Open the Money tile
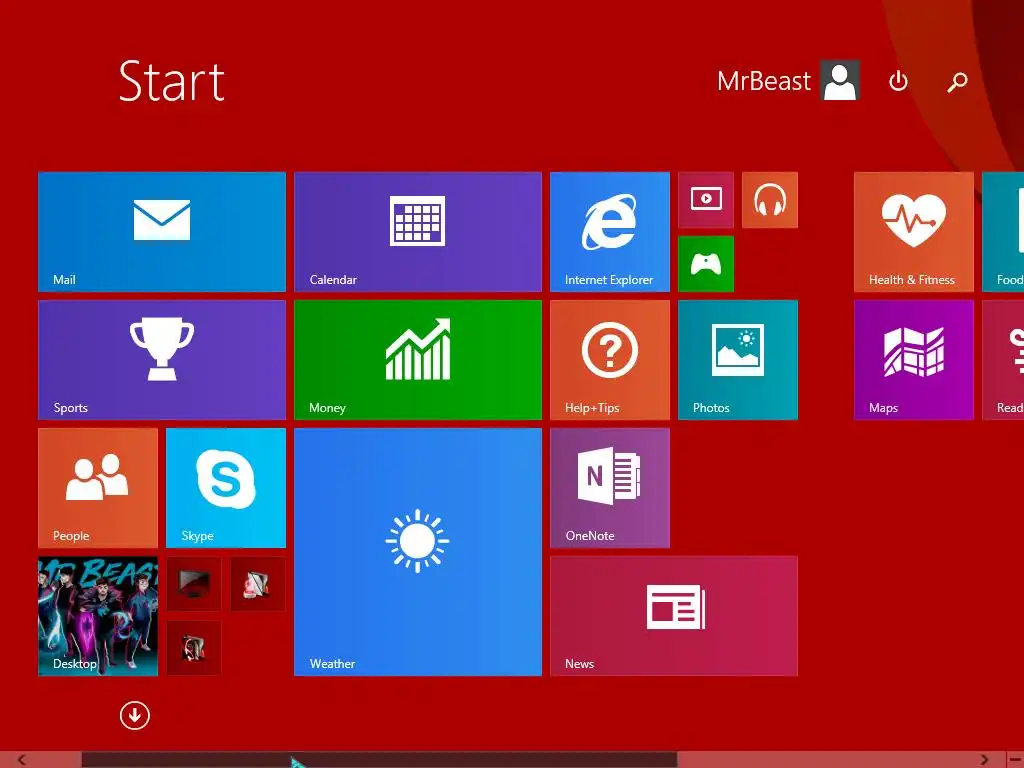This screenshot has height=768, width=1024. pyautogui.click(x=418, y=360)
